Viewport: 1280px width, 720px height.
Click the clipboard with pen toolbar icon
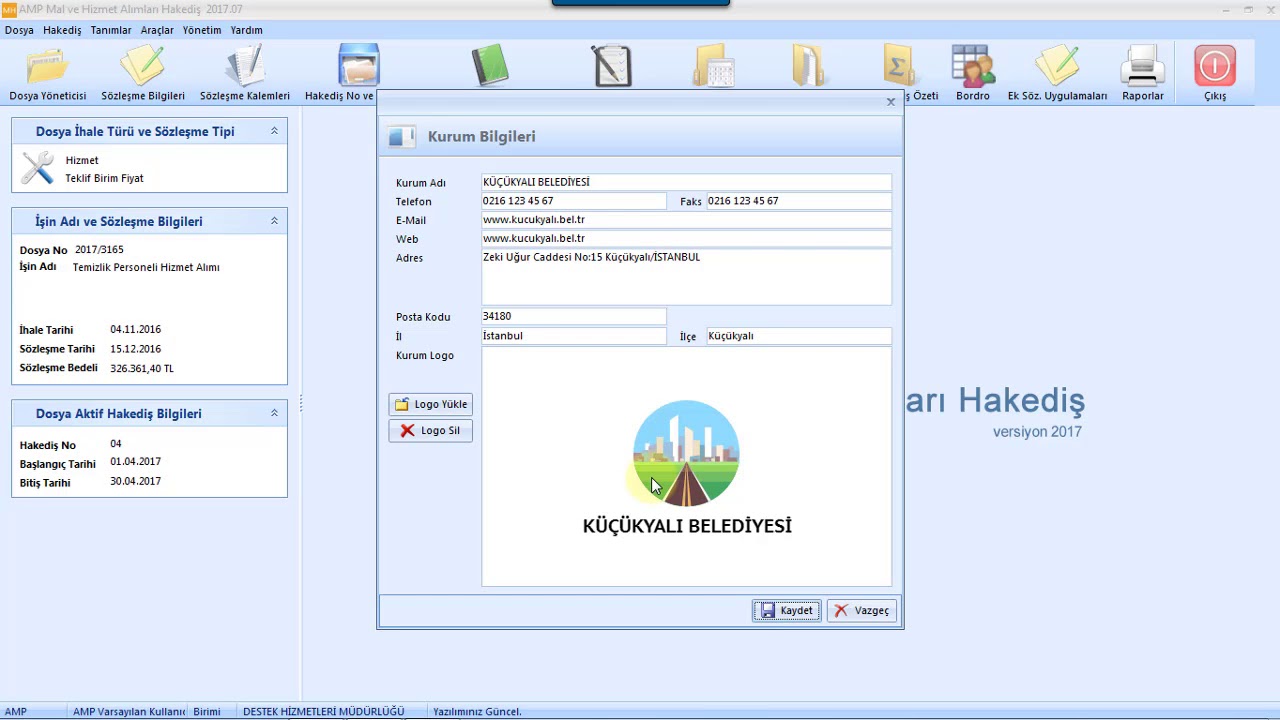[x=612, y=66]
